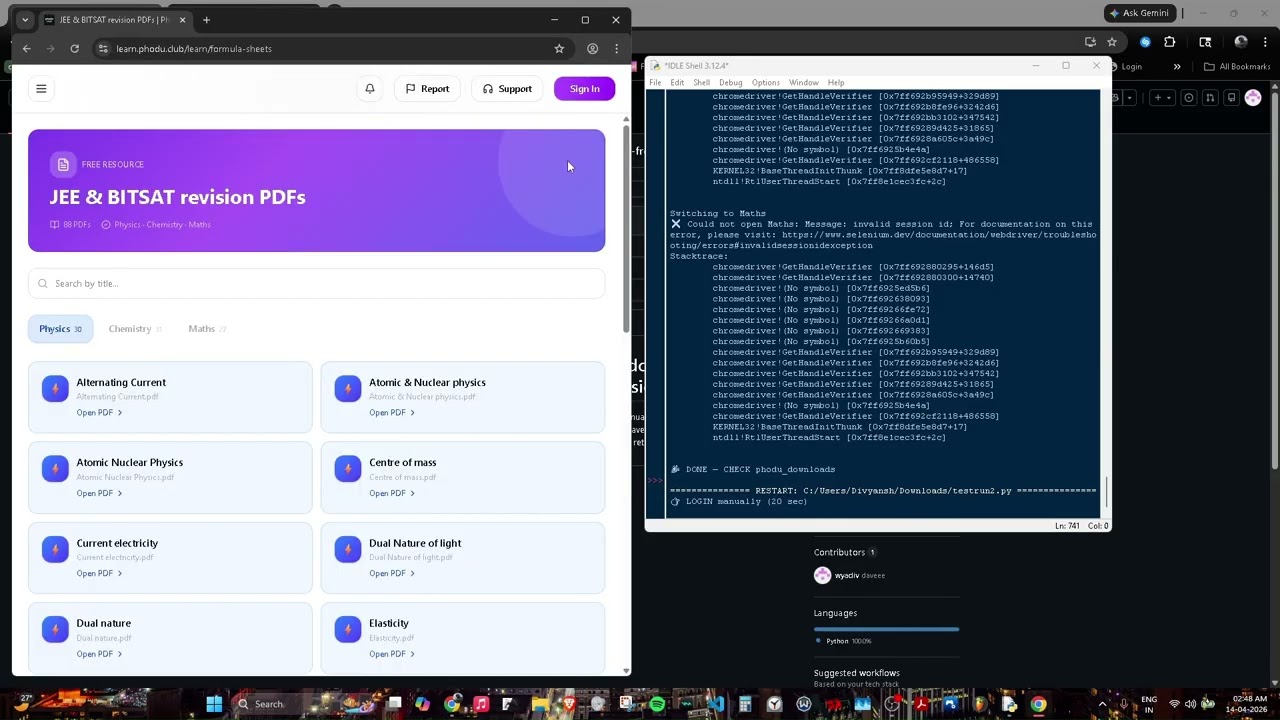Open PDF for Dual nature
Screen dimensions: 1280x720
99,654
